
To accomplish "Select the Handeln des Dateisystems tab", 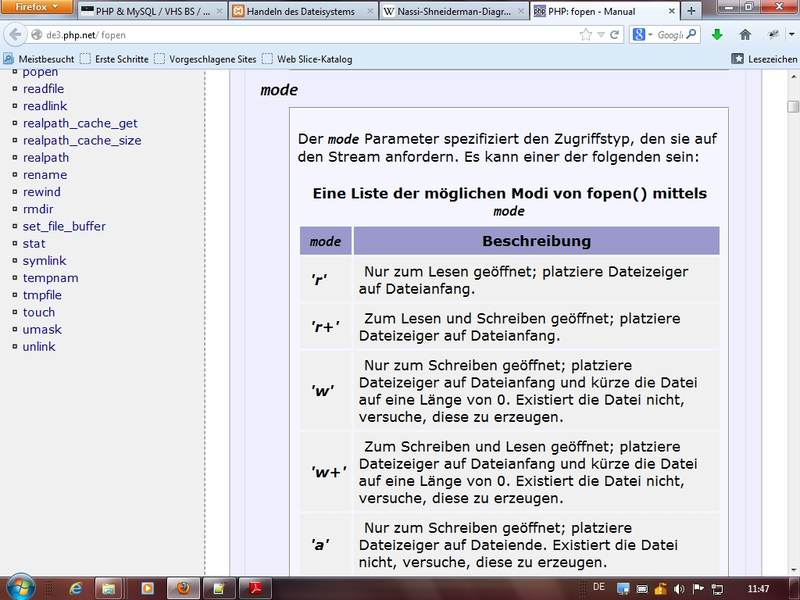I will [300, 12].
